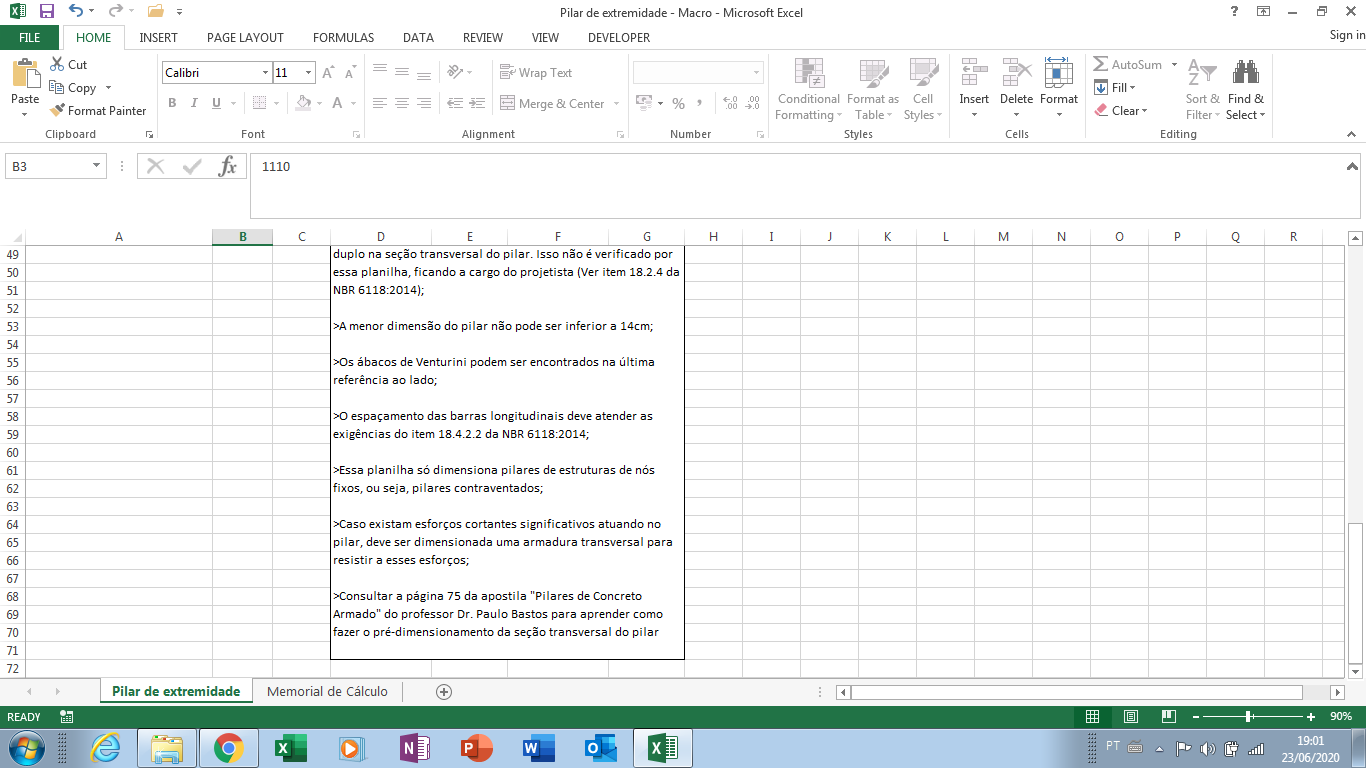Increase font size with the large A icon
Viewport: 1366px width, 768px height.
pos(328,72)
